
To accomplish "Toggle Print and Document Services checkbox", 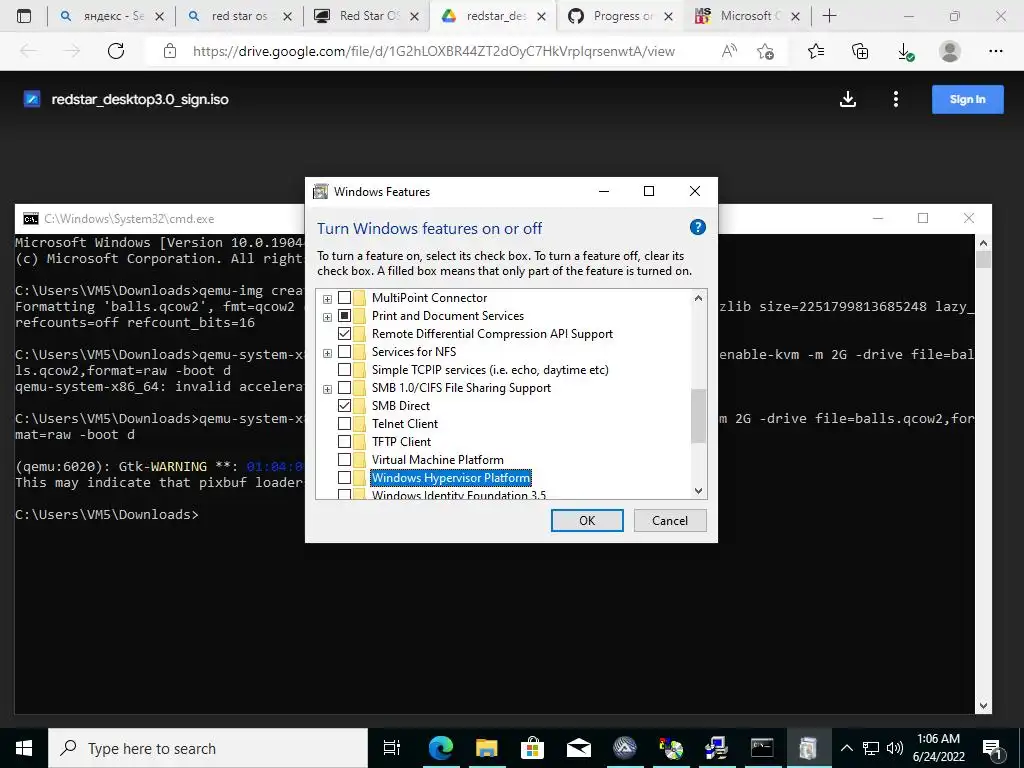I will click(x=344, y=315).
